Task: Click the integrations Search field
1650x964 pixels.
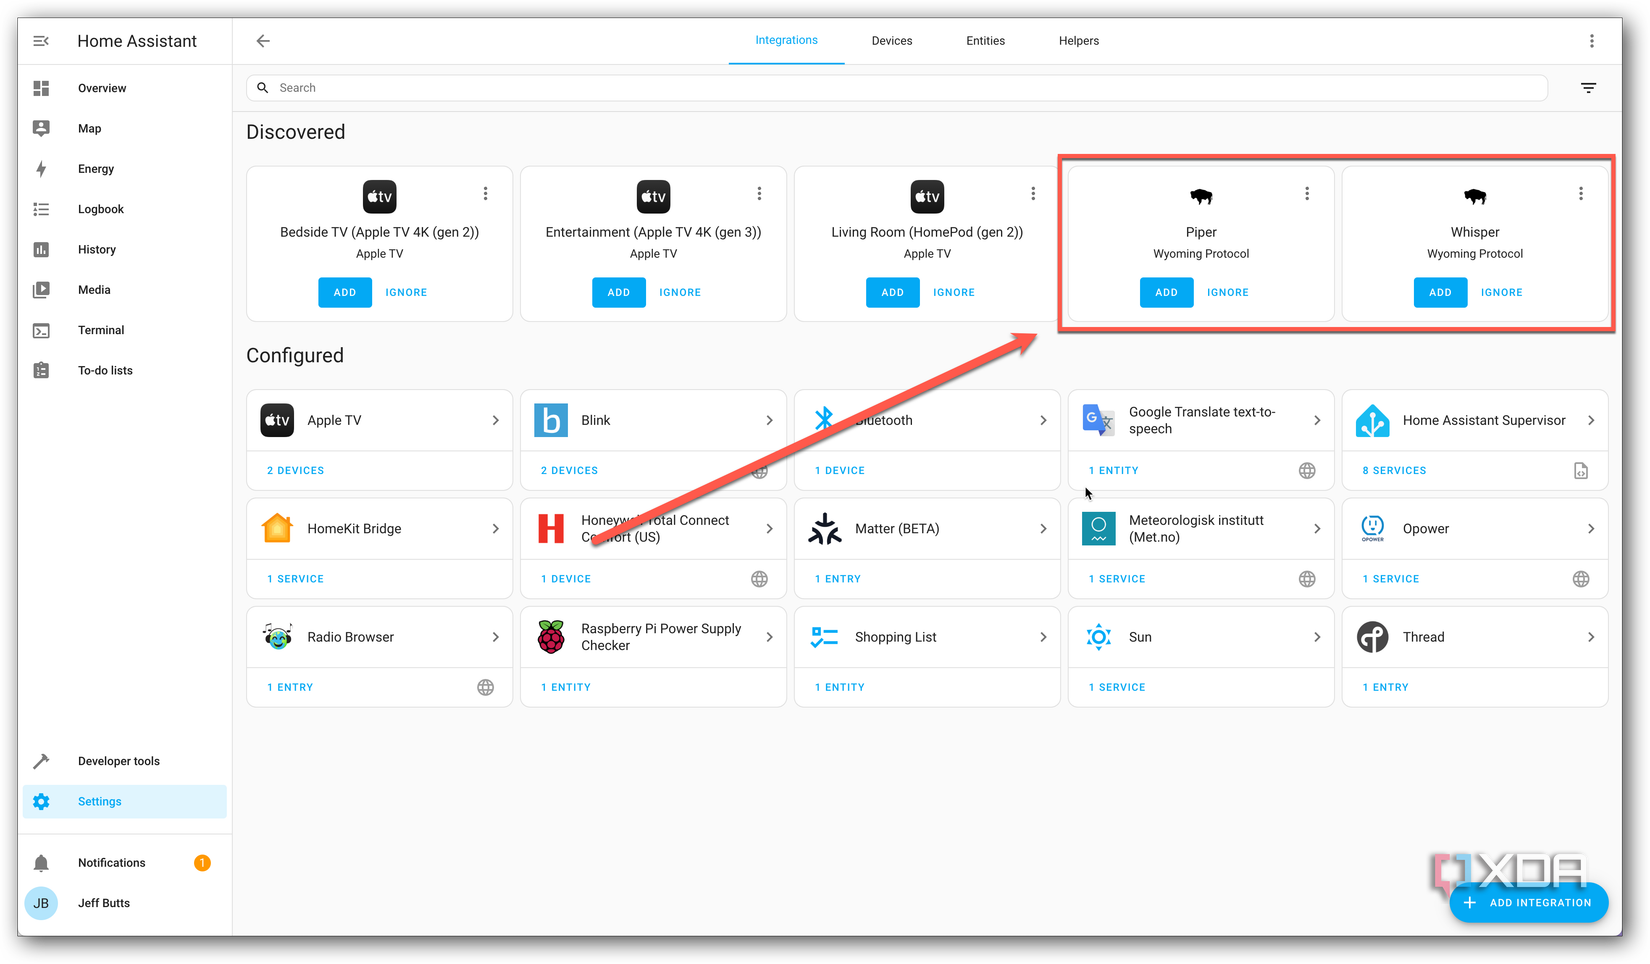Action: coord(897,88)
